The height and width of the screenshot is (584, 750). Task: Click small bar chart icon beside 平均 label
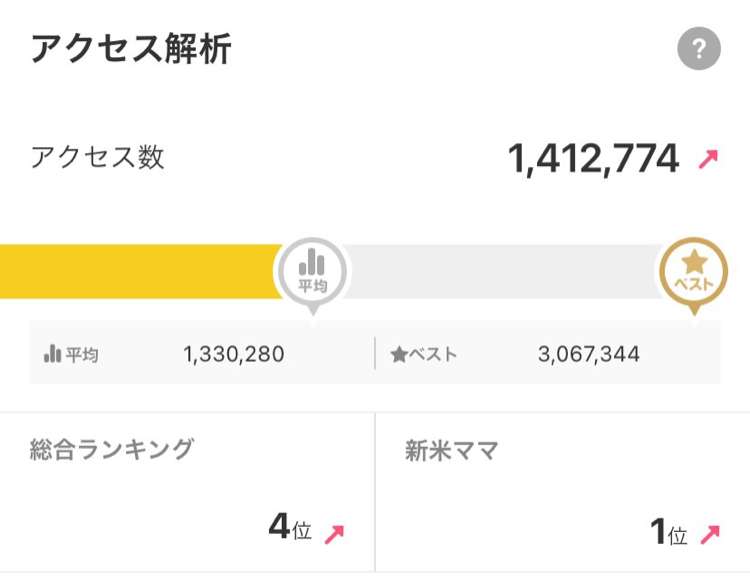coord(52,354)
